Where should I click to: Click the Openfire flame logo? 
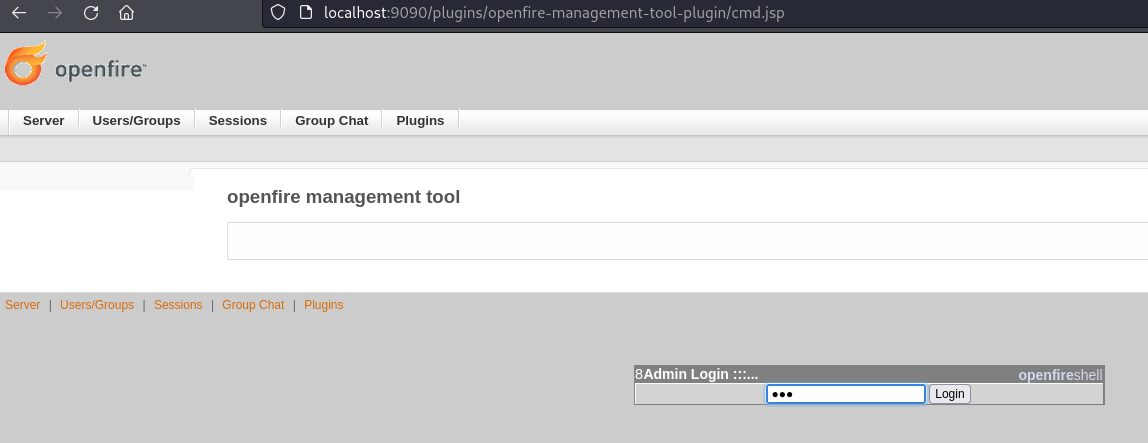[26, 64]
